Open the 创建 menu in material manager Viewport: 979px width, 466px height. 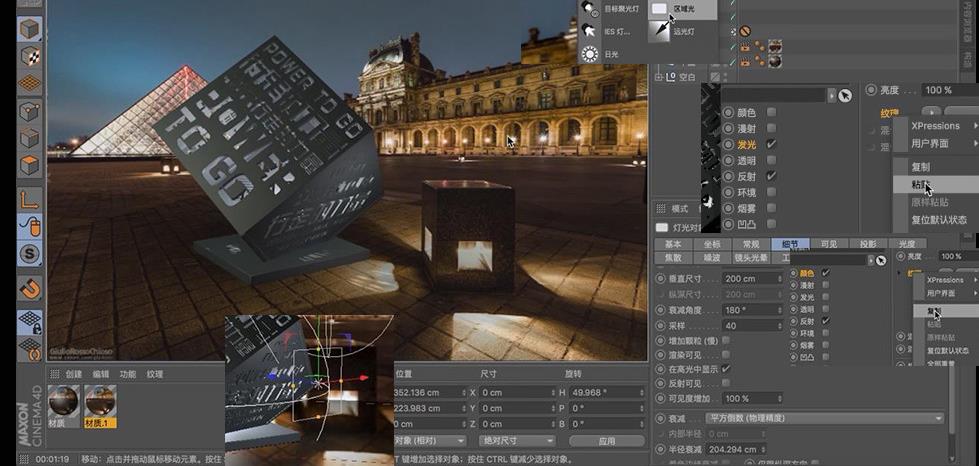74,374
